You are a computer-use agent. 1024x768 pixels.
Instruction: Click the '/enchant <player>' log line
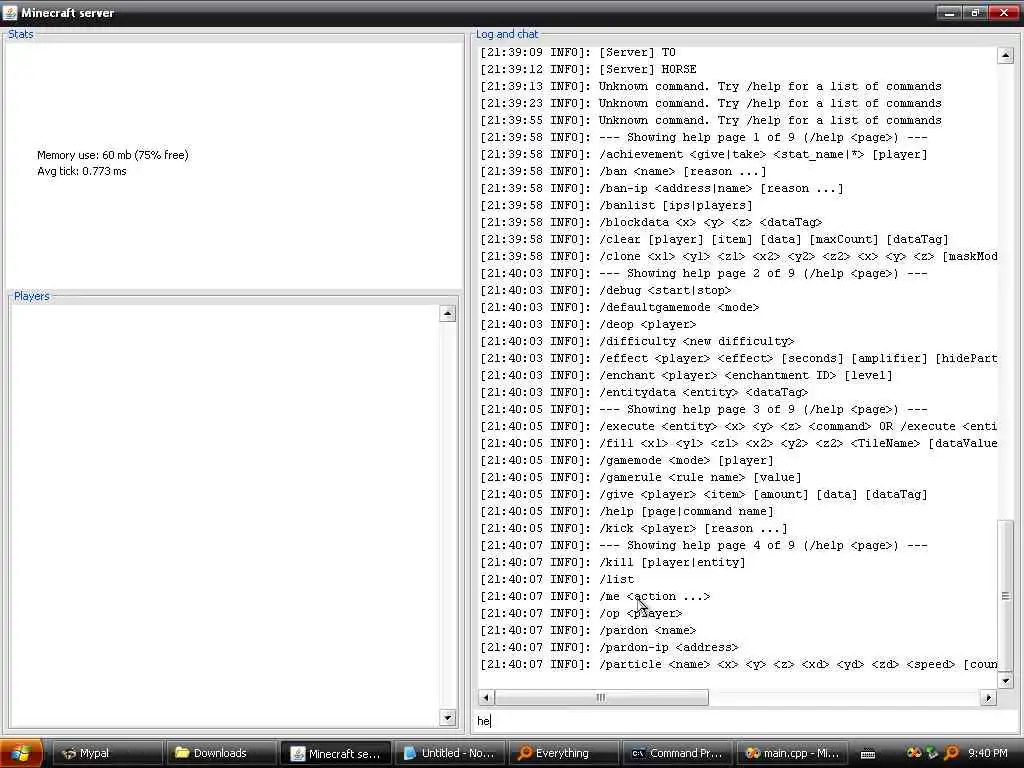click(x=686, y=375)
